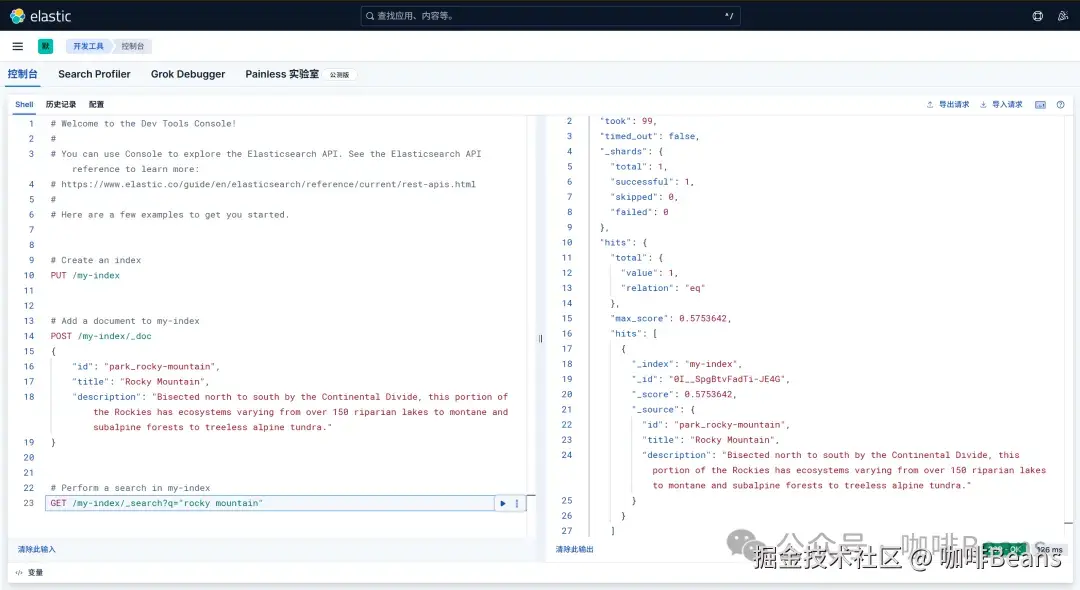This screenshot has width=1080, height=590.
Task: Click the Elastic logo
Action: tap(41, 16)
